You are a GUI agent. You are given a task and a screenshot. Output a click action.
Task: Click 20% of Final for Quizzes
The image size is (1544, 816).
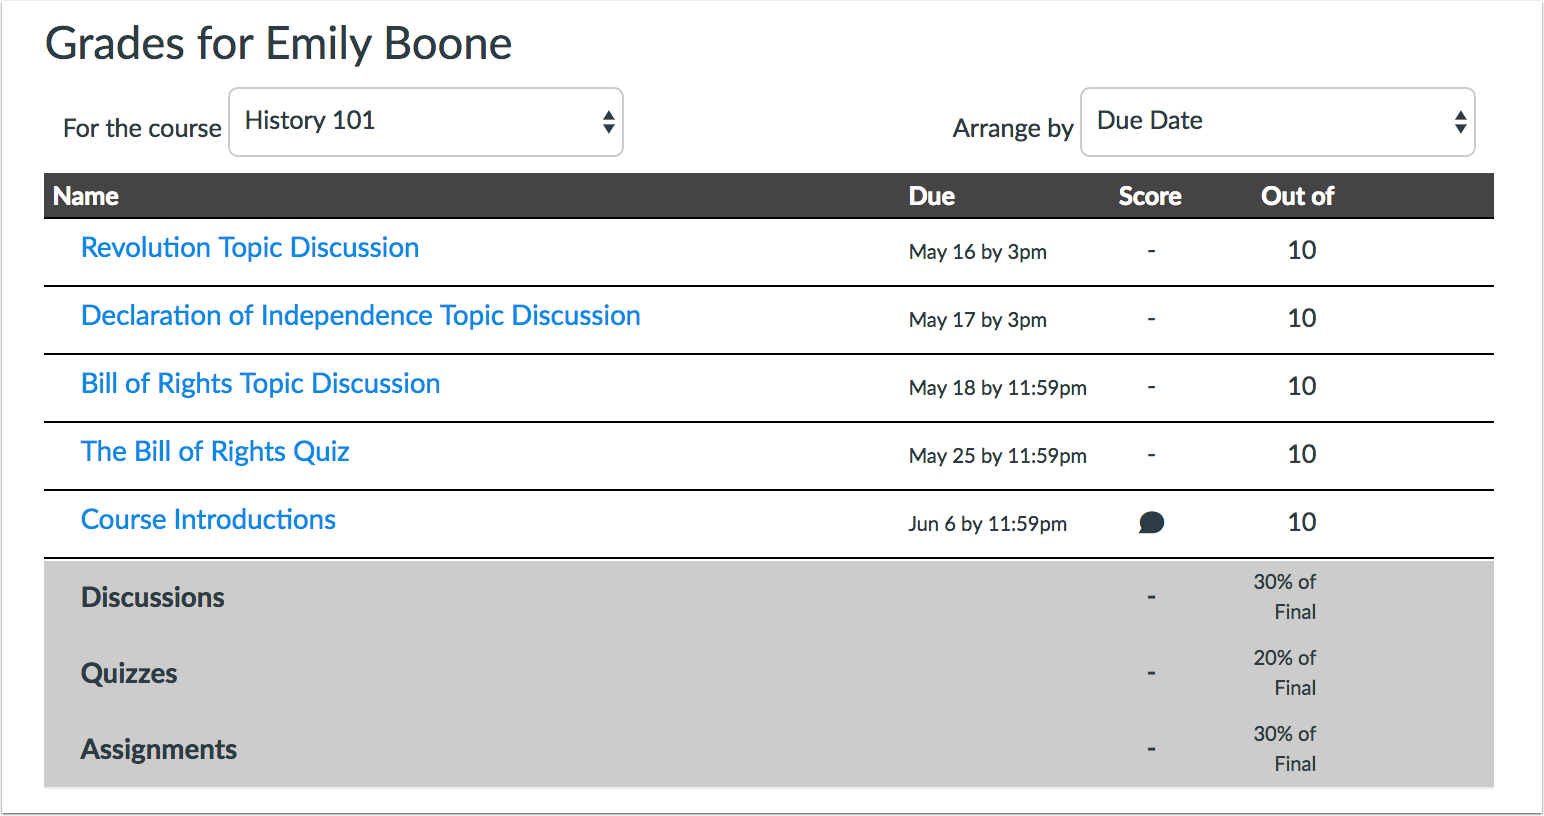tap(1285, 672)
